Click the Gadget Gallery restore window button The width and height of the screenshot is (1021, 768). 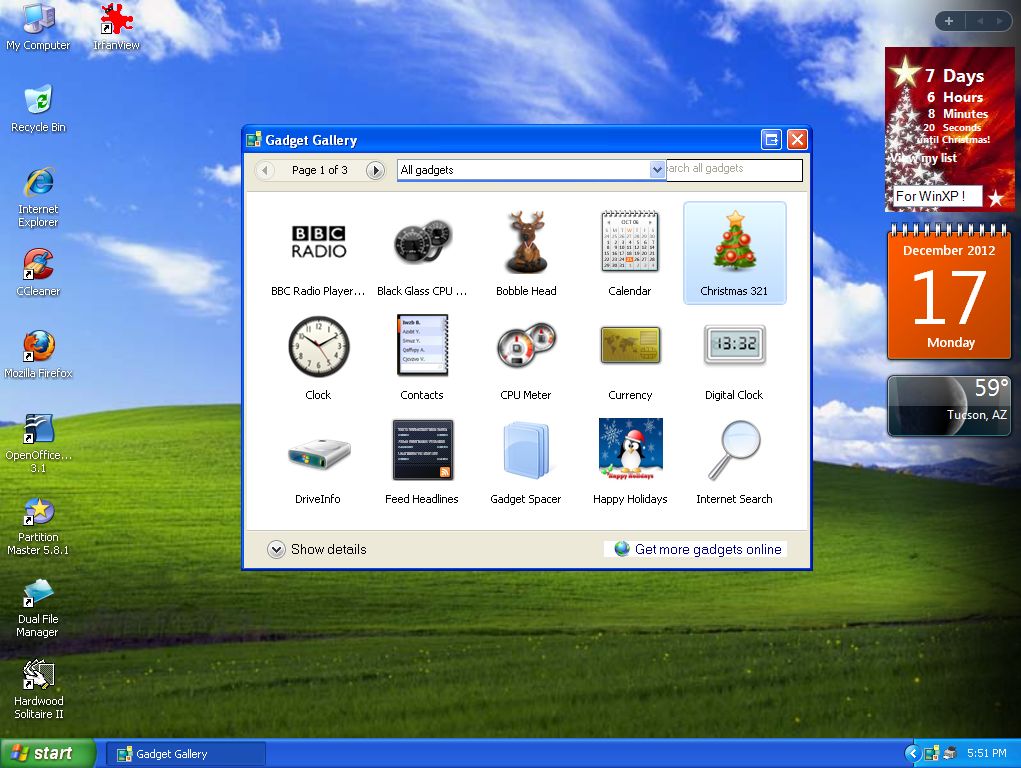click(x=771, y=140)
